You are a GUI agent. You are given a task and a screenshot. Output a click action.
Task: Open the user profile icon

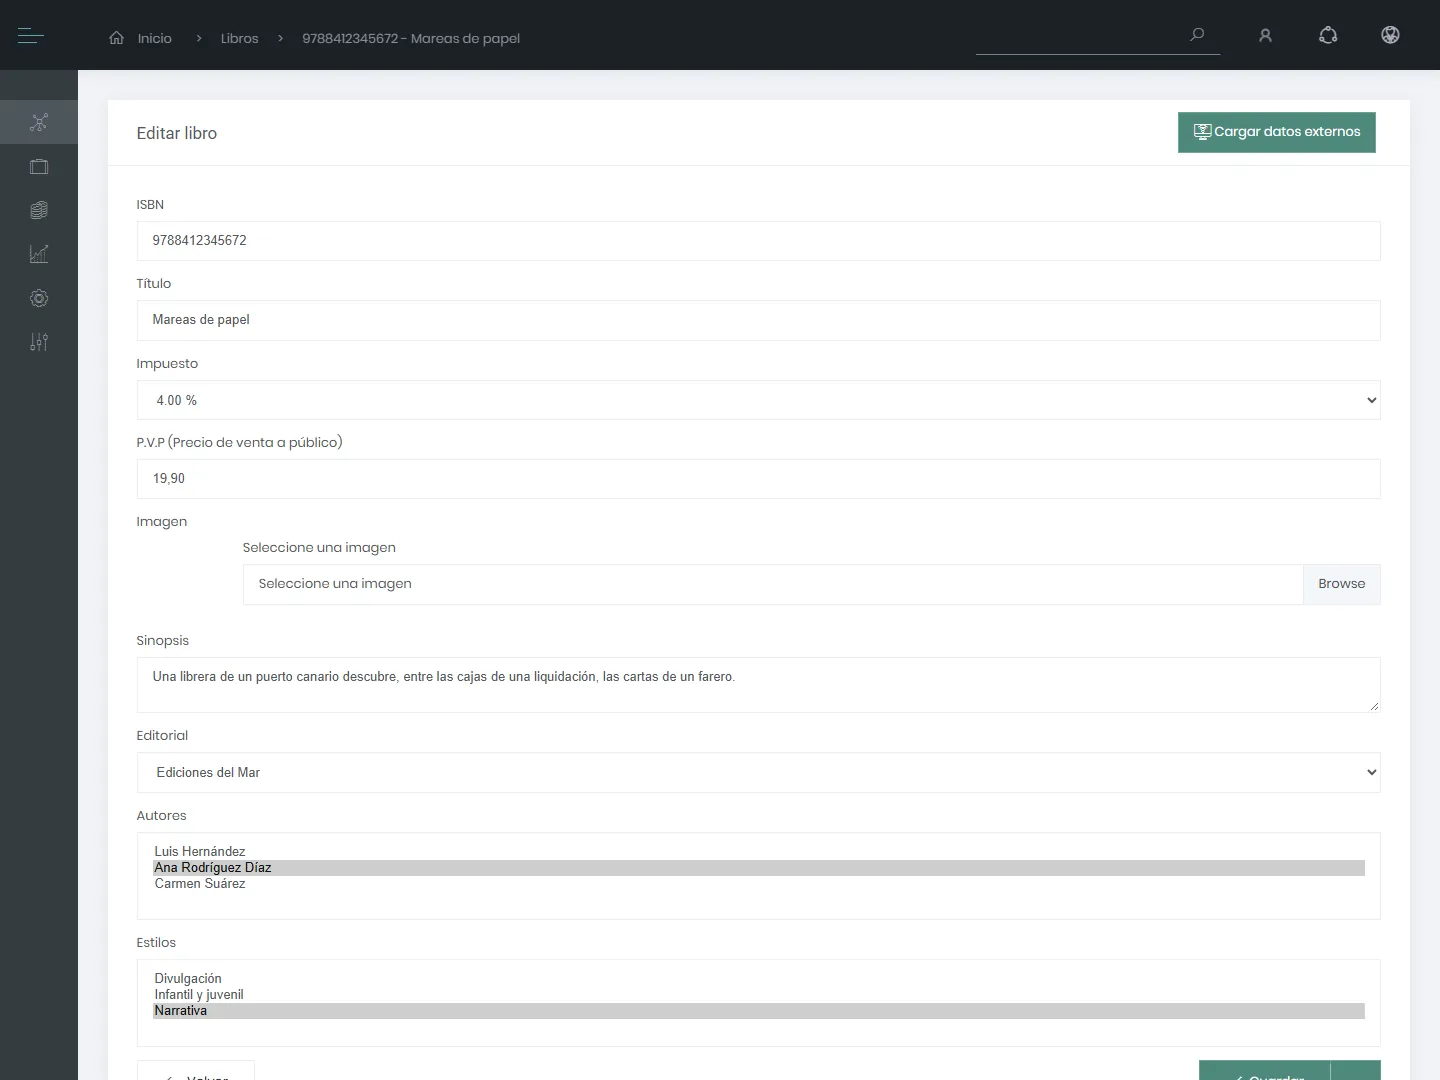point(1265,36)
